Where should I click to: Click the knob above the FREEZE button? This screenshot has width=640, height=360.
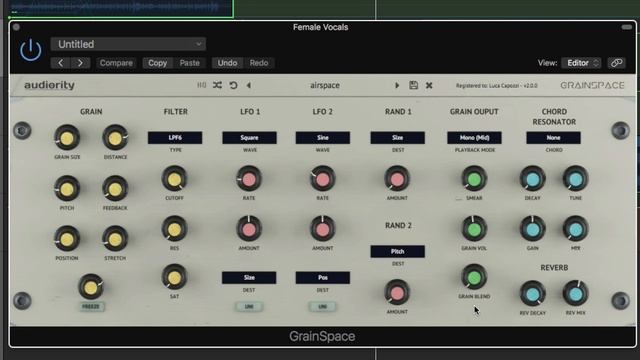91,287
